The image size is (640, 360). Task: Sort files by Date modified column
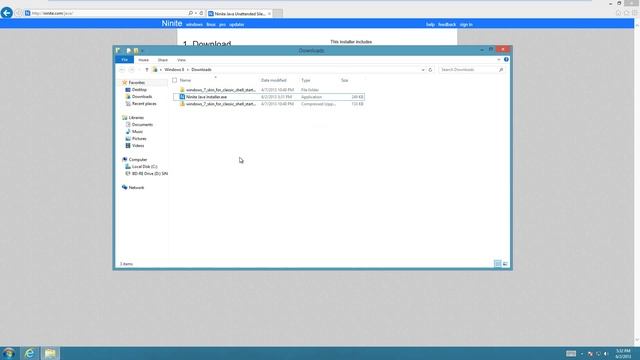pyautogui.click(x=274, y=80)
